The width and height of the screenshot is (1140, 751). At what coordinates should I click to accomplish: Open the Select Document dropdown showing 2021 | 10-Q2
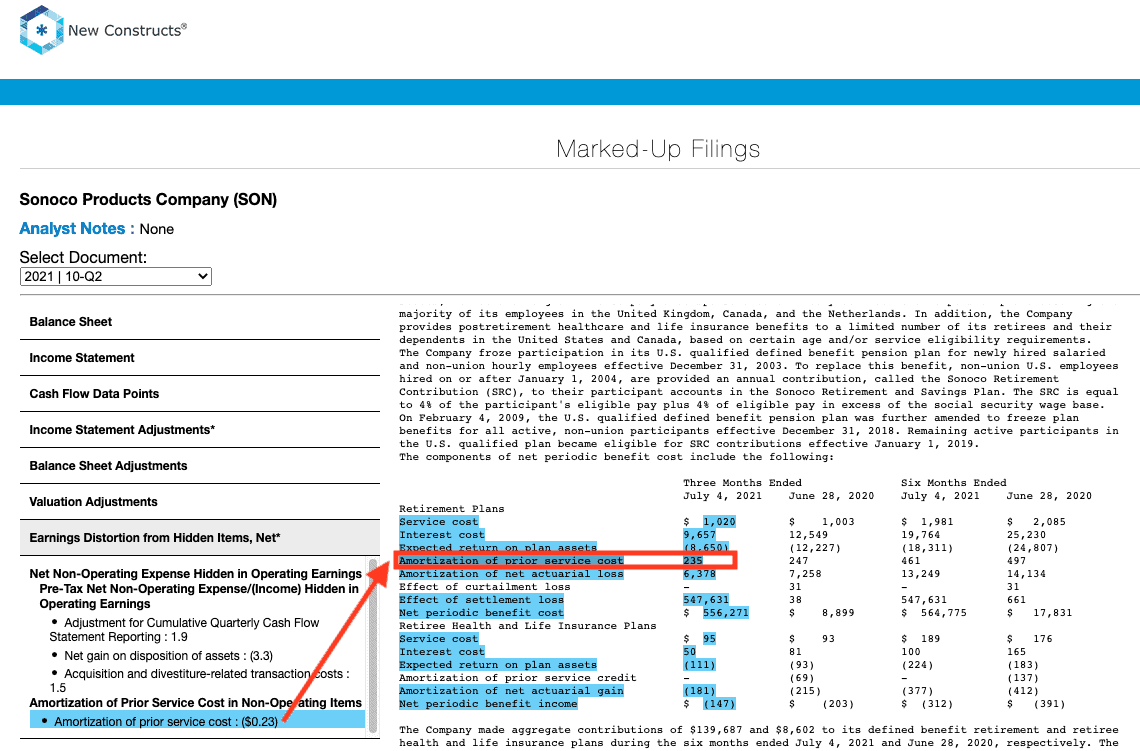pos(116,276)
